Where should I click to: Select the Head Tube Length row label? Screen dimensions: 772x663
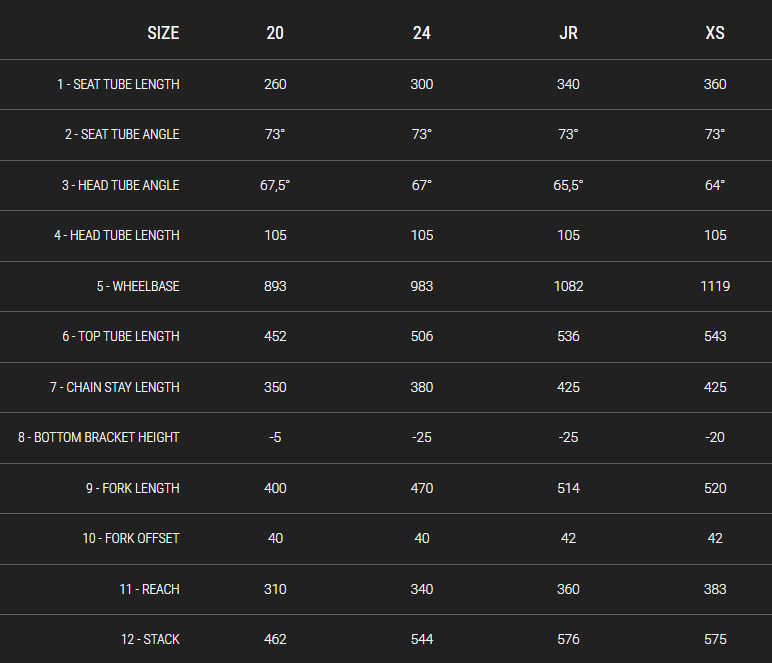(x=117, y=235)
